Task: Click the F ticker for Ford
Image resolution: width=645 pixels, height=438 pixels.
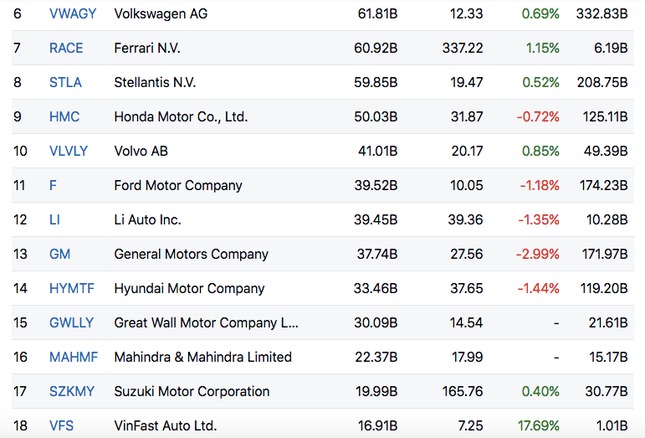Action: (x=53, y=185)
